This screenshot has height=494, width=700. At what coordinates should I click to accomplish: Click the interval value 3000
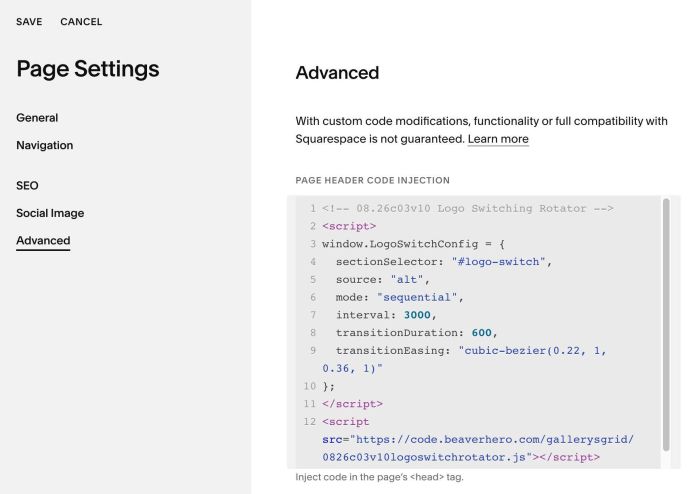pos(417,315)
